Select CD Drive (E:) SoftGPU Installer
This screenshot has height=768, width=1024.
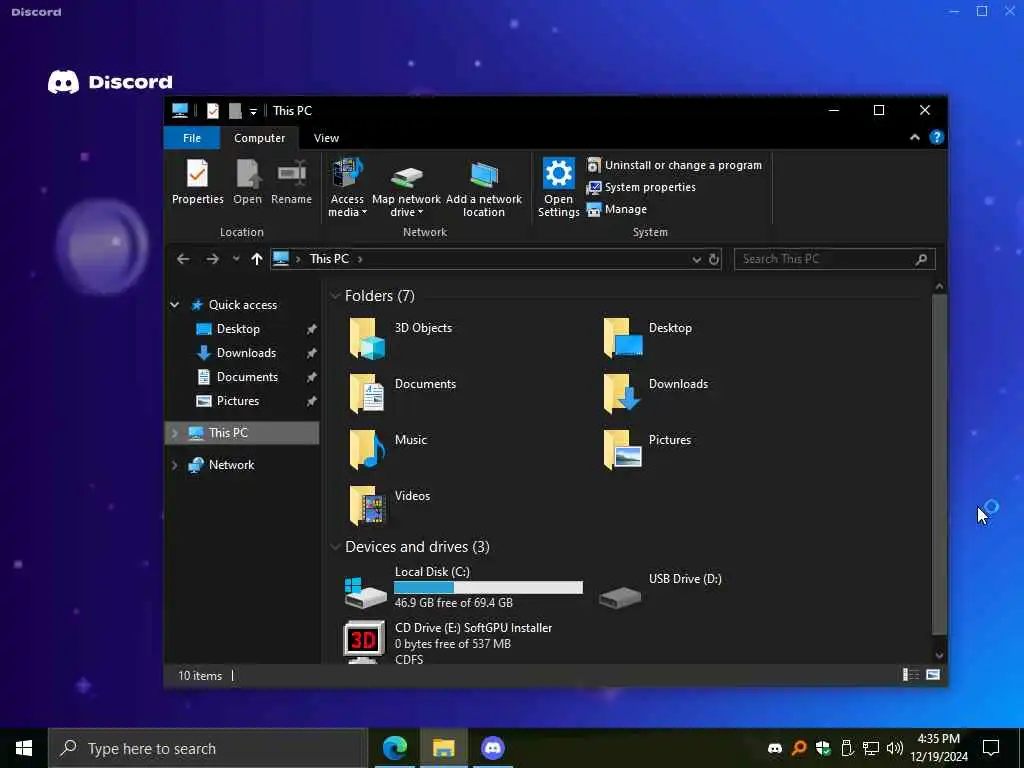448,643
